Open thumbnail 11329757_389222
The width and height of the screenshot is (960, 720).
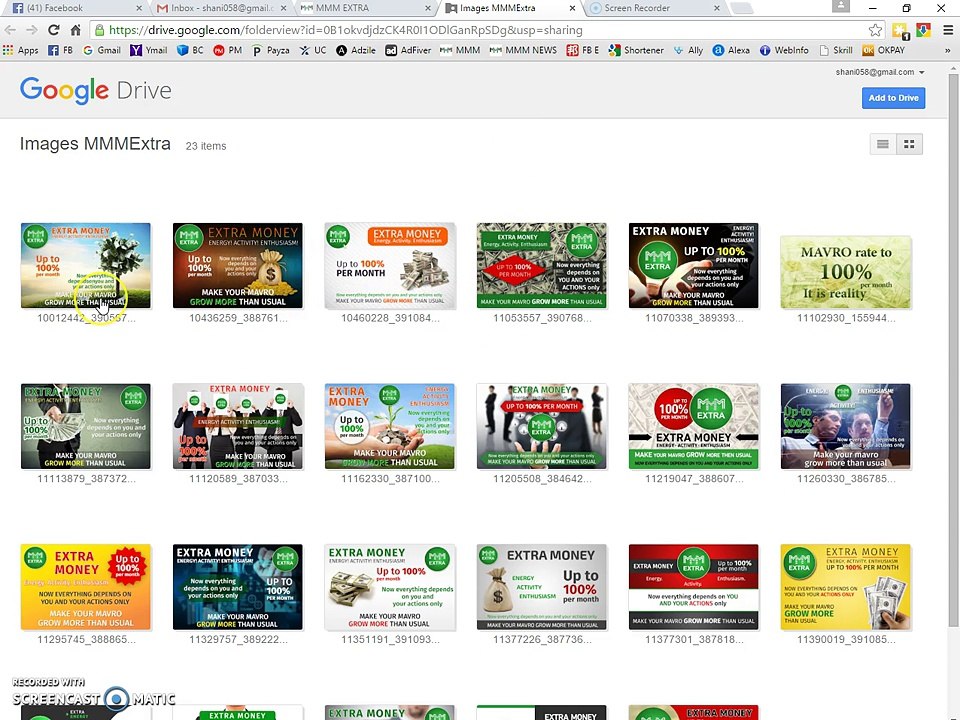coord(238,587)
